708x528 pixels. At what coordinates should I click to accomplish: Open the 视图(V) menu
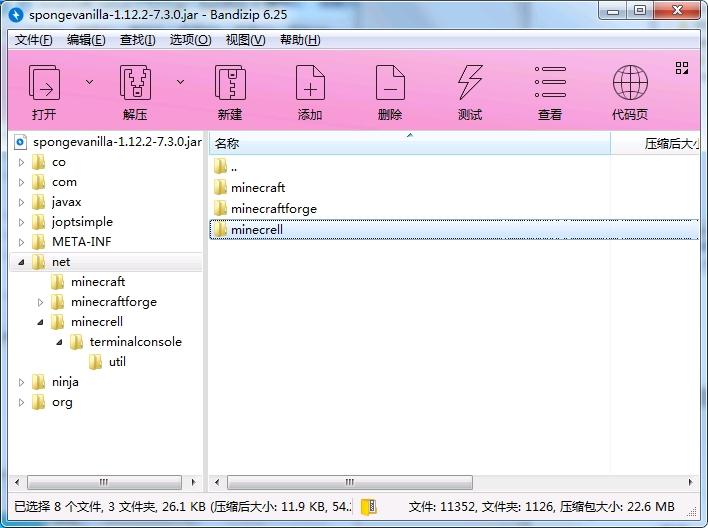(x=245, y=40)
